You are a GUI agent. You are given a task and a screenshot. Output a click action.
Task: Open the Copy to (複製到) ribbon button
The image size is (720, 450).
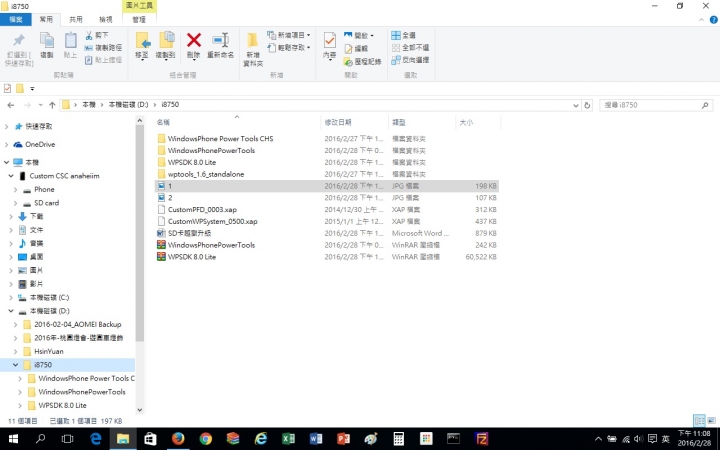point(166,45)
